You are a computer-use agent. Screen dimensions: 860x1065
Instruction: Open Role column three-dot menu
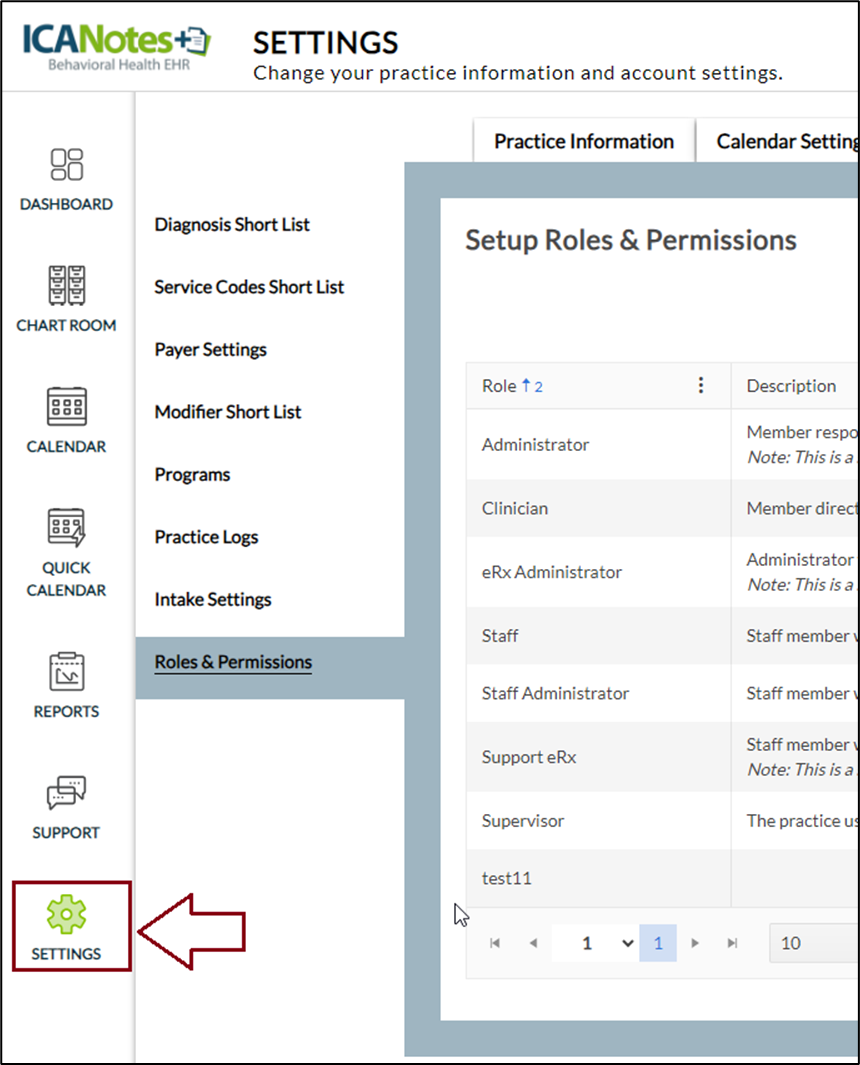701,386
